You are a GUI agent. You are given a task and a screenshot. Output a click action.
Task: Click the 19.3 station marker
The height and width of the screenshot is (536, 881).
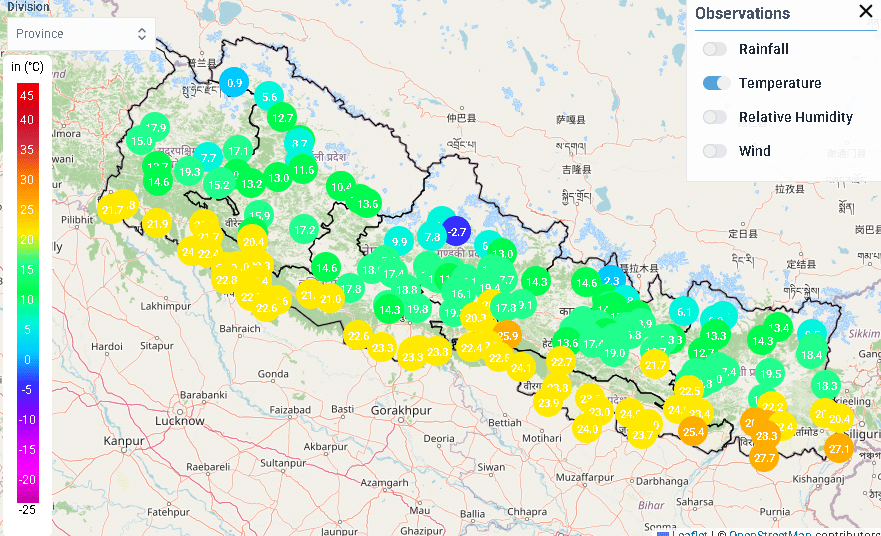click(190, 172)
